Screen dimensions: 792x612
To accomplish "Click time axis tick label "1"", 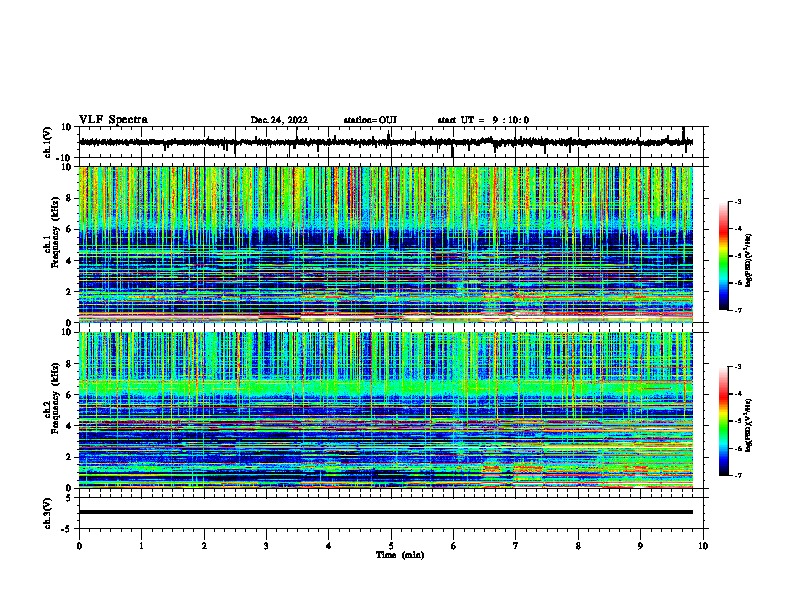I will [141, 546].
